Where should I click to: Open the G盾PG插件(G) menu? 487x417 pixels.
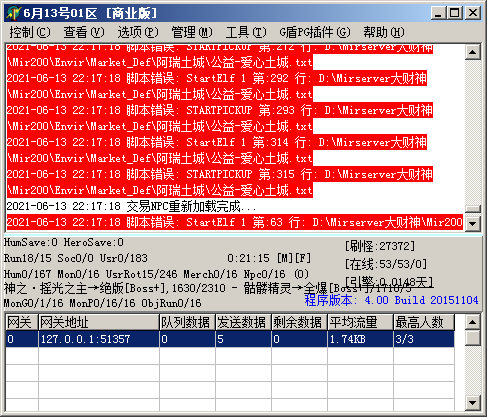[x=315, y=32]
